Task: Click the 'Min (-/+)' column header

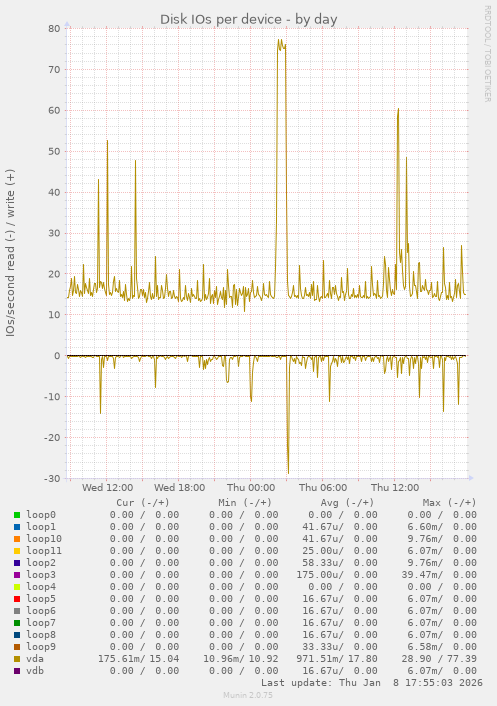Action: point(245,502)
